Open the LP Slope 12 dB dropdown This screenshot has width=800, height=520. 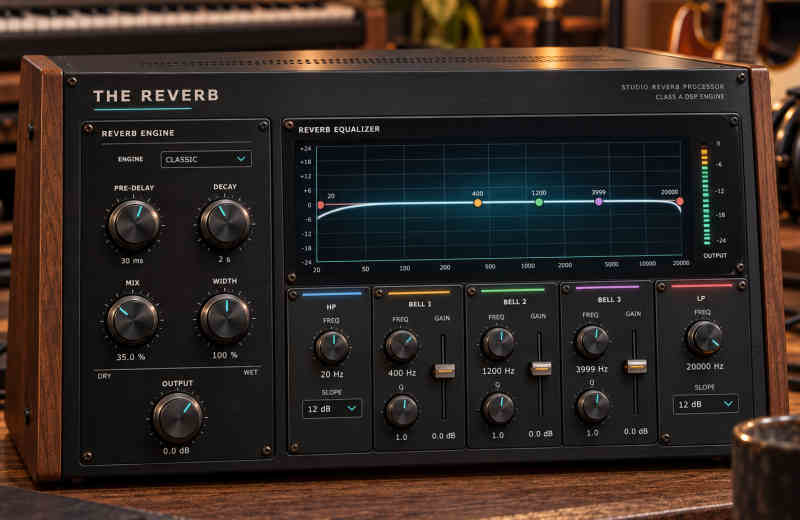pyautogui.click(x=706, y=404)
